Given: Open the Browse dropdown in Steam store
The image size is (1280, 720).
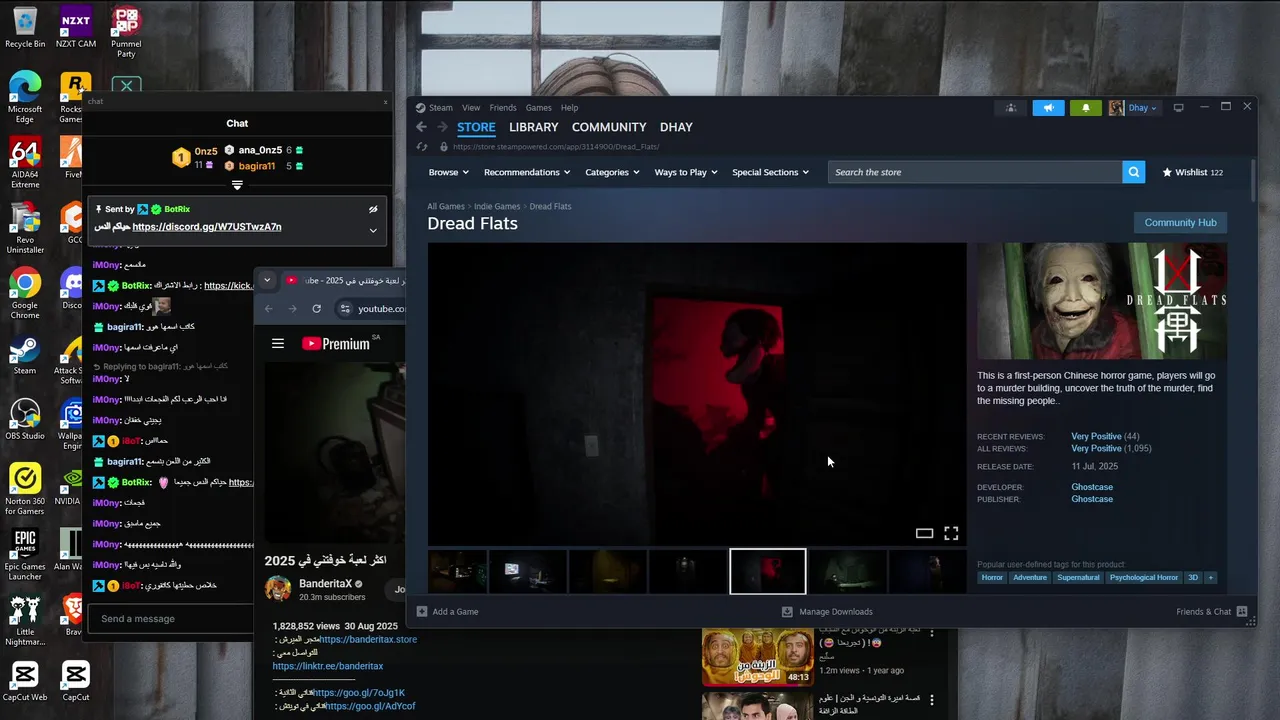Looking at the screenshot, I should coord(447,172).
